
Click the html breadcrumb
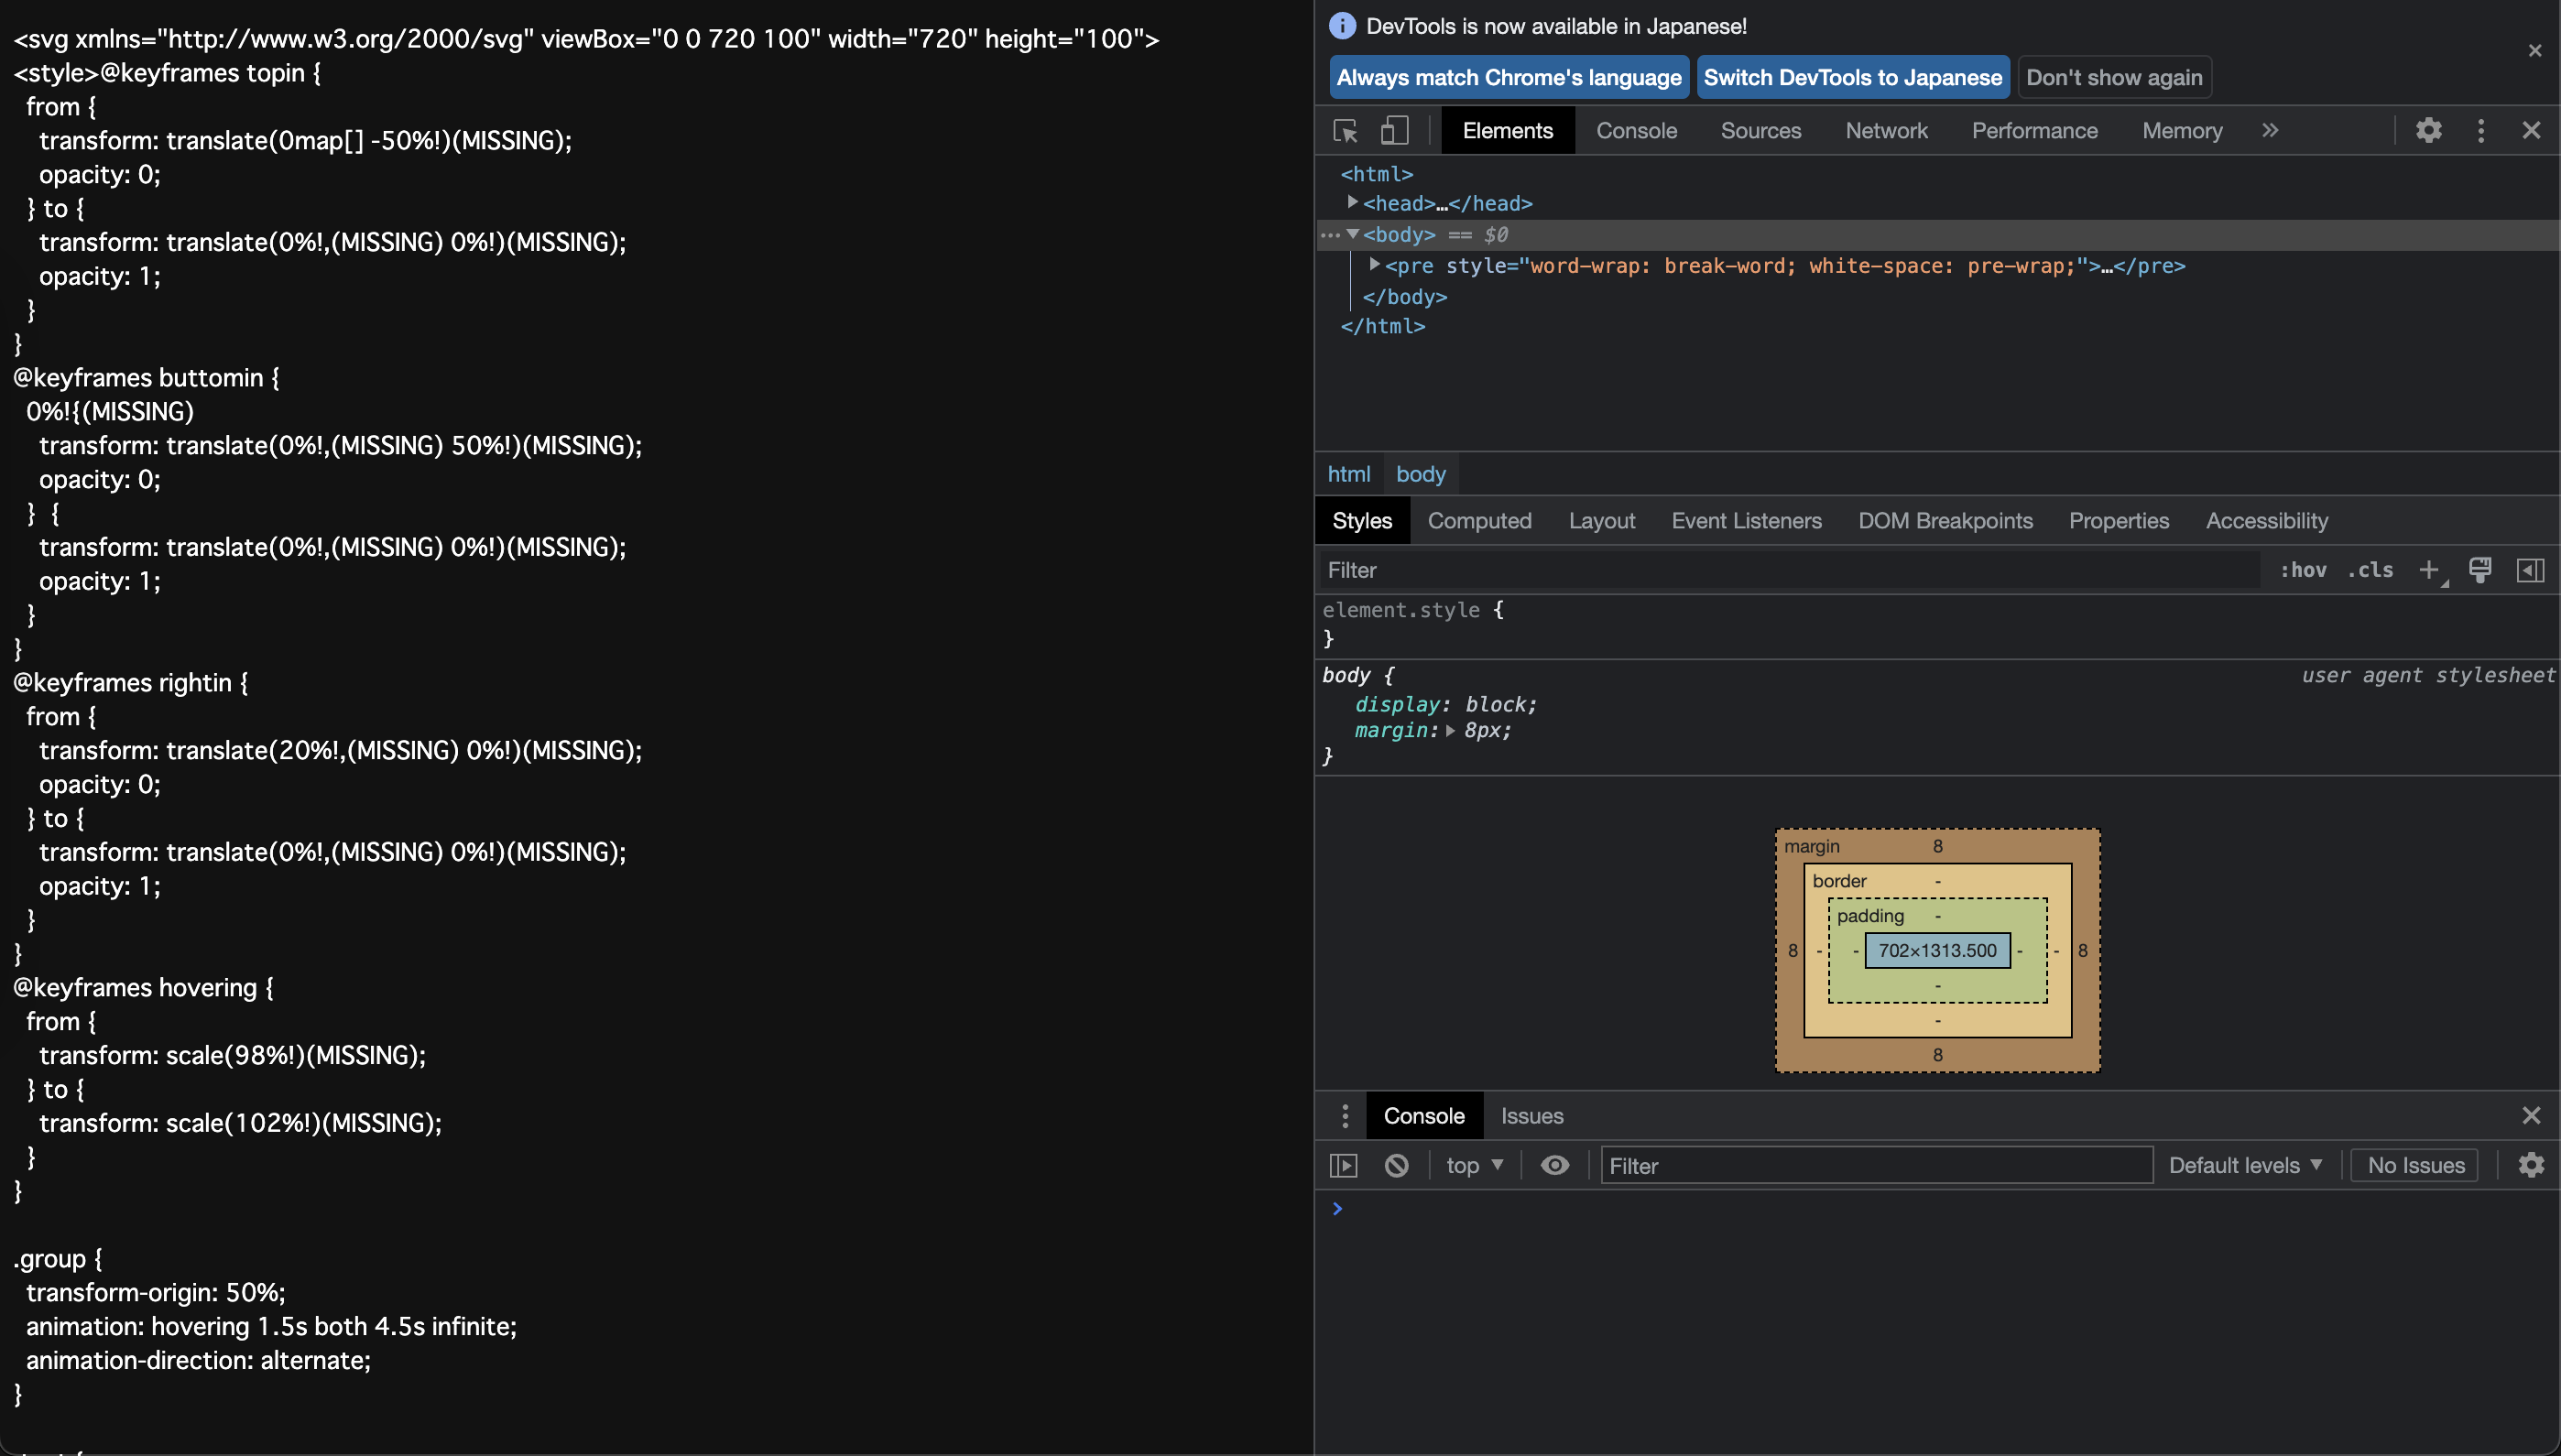[1348, 474]
